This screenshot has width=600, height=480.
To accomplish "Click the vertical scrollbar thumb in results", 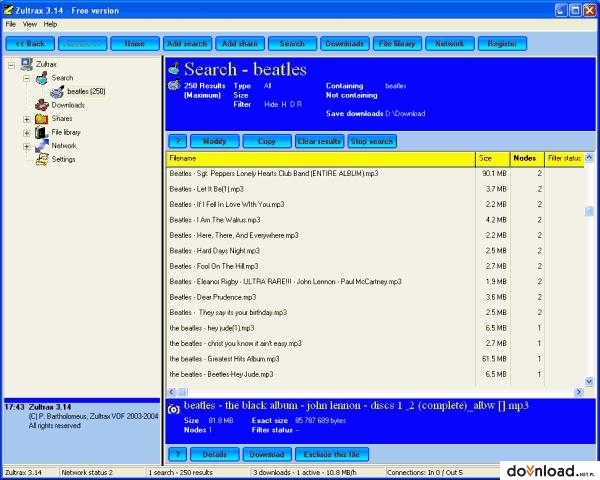I will pyautogui.click(x=589, y=211).
